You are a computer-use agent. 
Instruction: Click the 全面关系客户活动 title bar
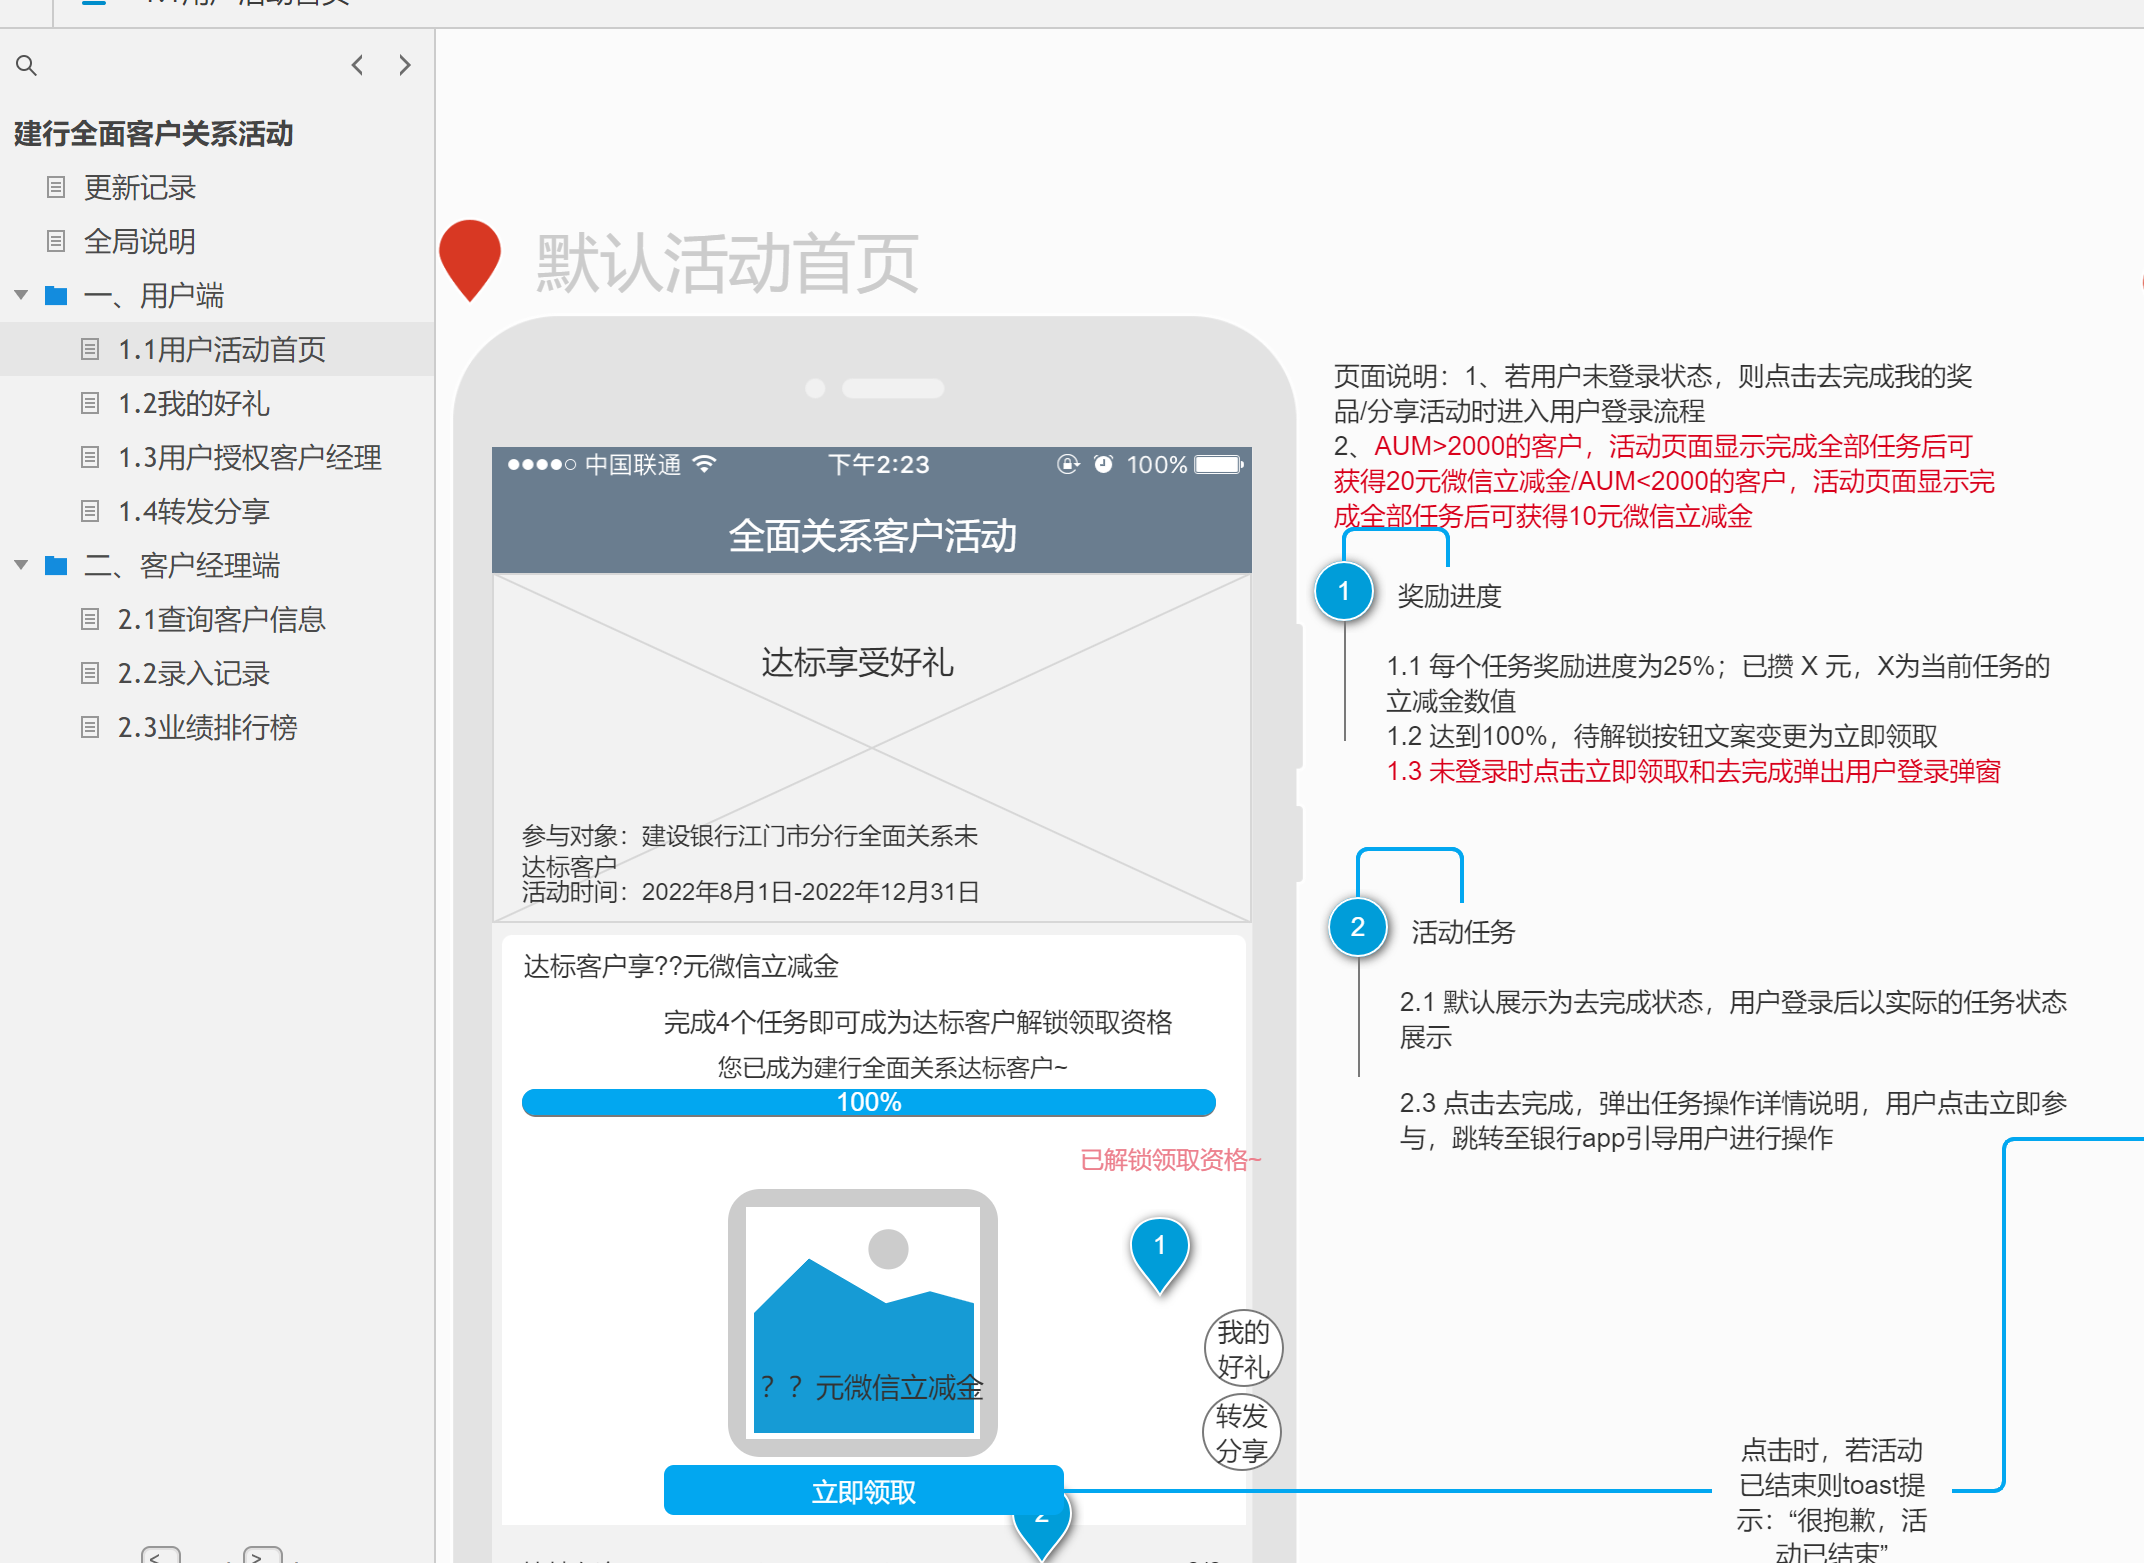(871, 535)
